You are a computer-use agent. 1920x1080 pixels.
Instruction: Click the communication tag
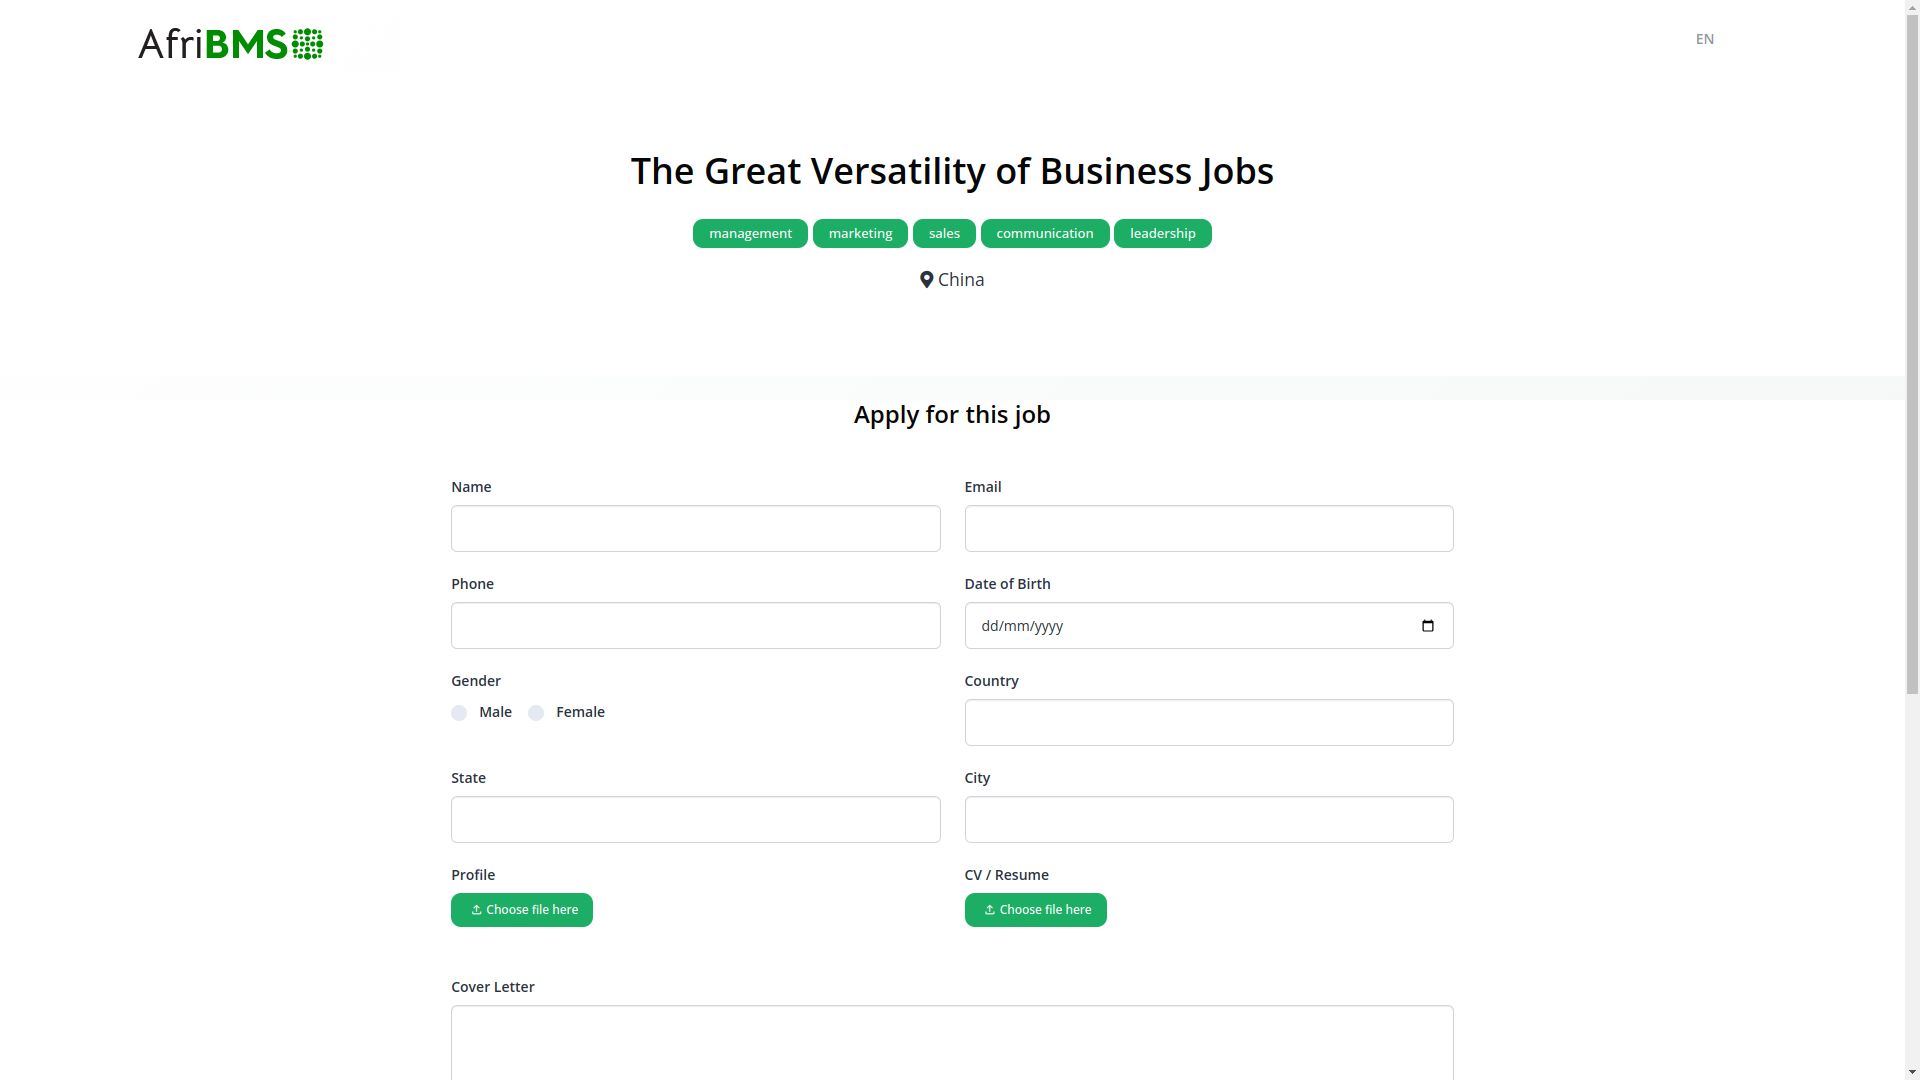tap(1045, 233)
